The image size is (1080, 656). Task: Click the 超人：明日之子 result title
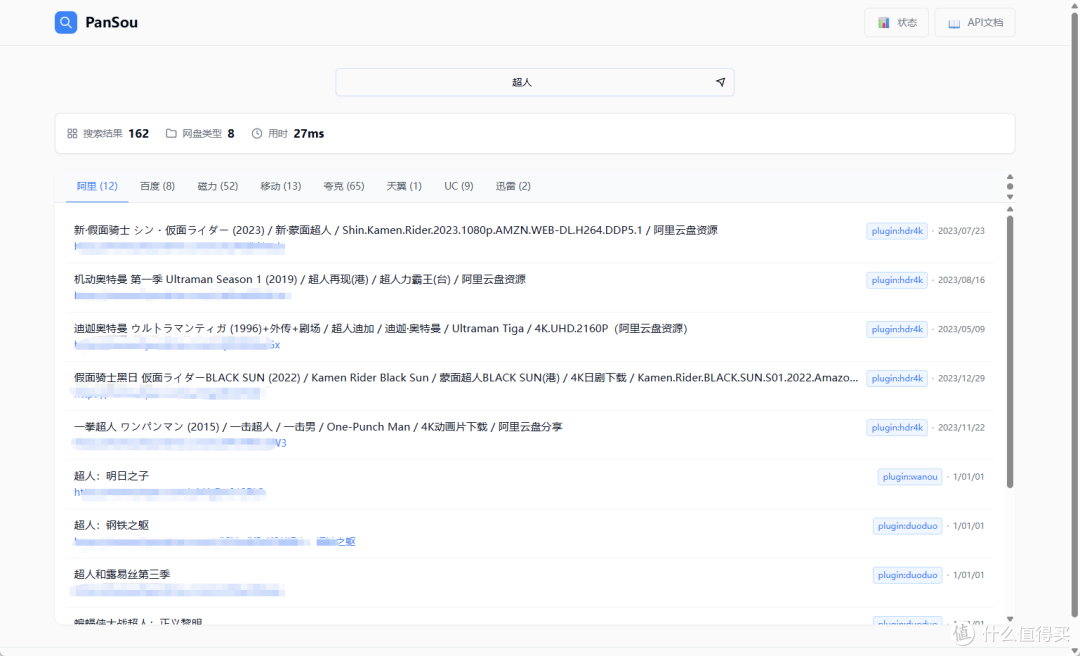point(111,476)
